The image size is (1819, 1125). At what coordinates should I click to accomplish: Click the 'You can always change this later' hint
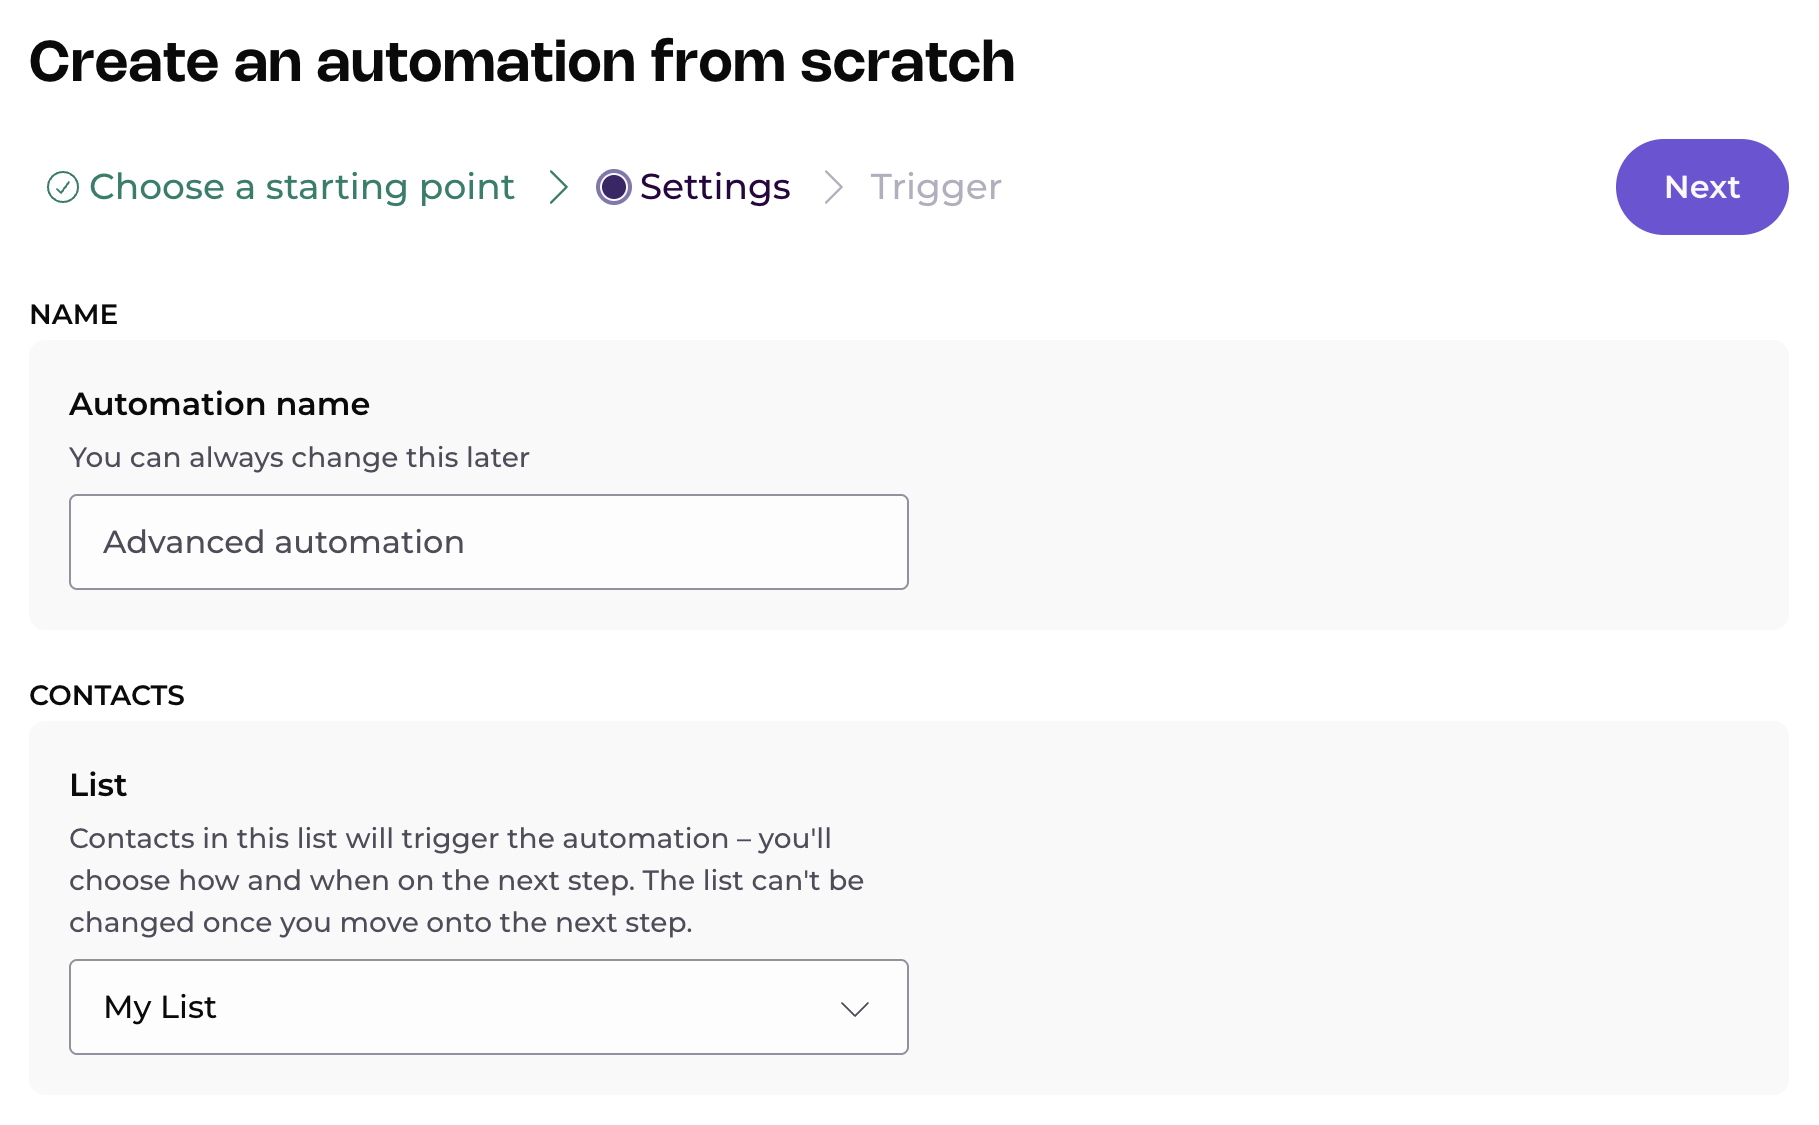[x=299, y=457]
